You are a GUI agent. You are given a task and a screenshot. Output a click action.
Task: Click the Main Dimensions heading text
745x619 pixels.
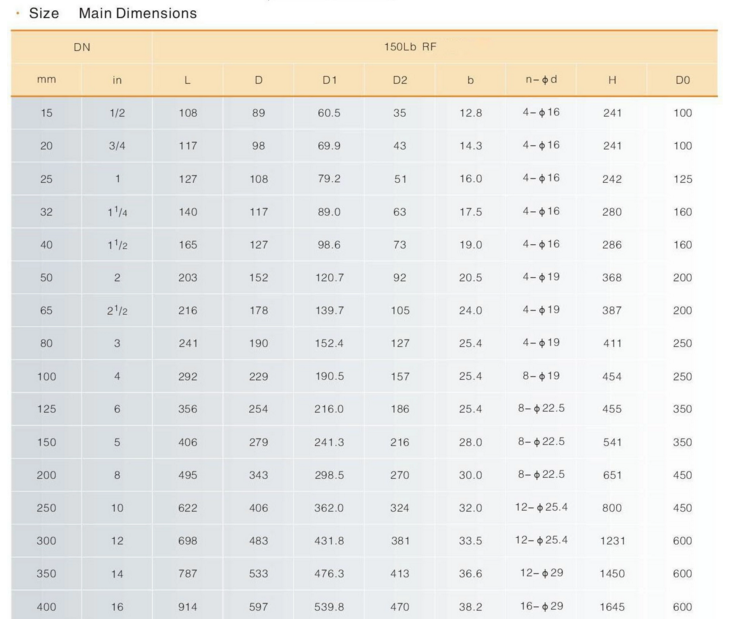point(138,13)
